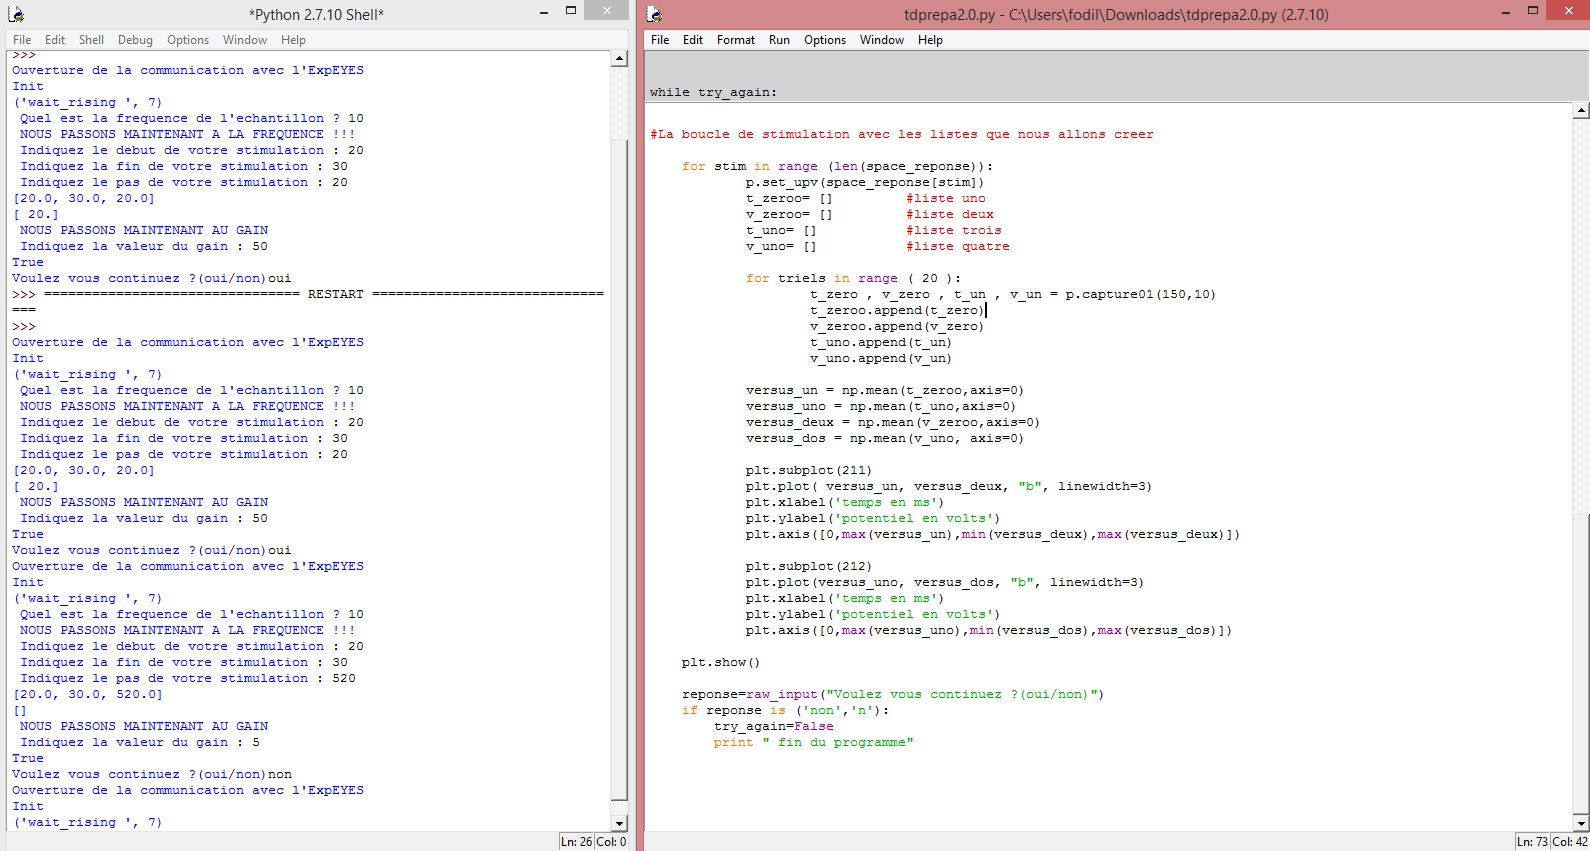Screen dimensions: 1590x851
Task: Click the '#liste uno' comment
Action: click(x=946, y=198)
